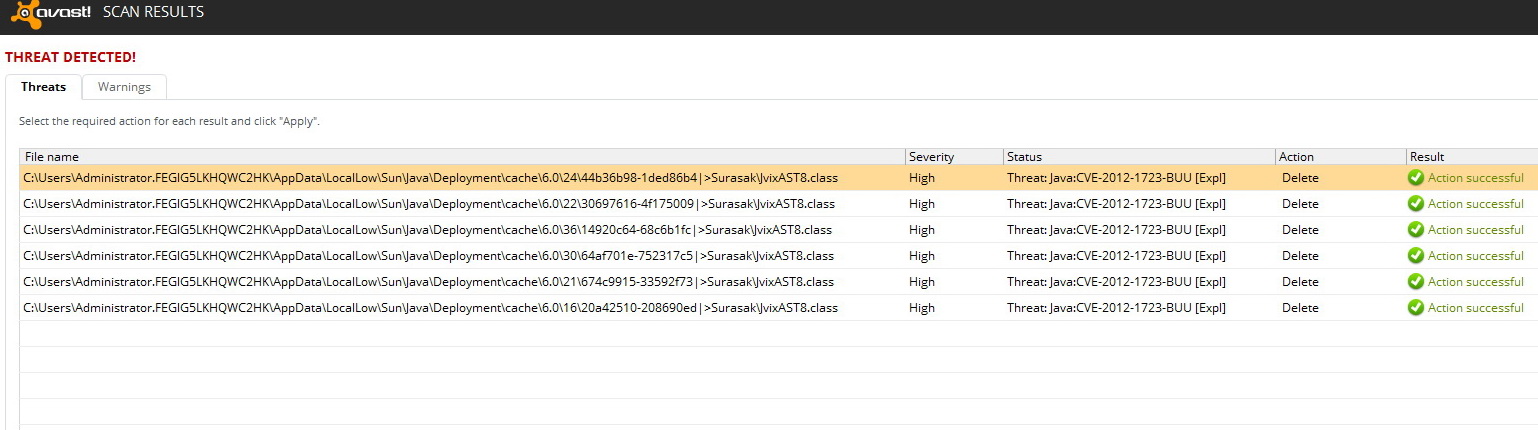Click green checkmark for the cache\6.0\21 file row
This screenshot has width=1538, height=430.
1415,282
